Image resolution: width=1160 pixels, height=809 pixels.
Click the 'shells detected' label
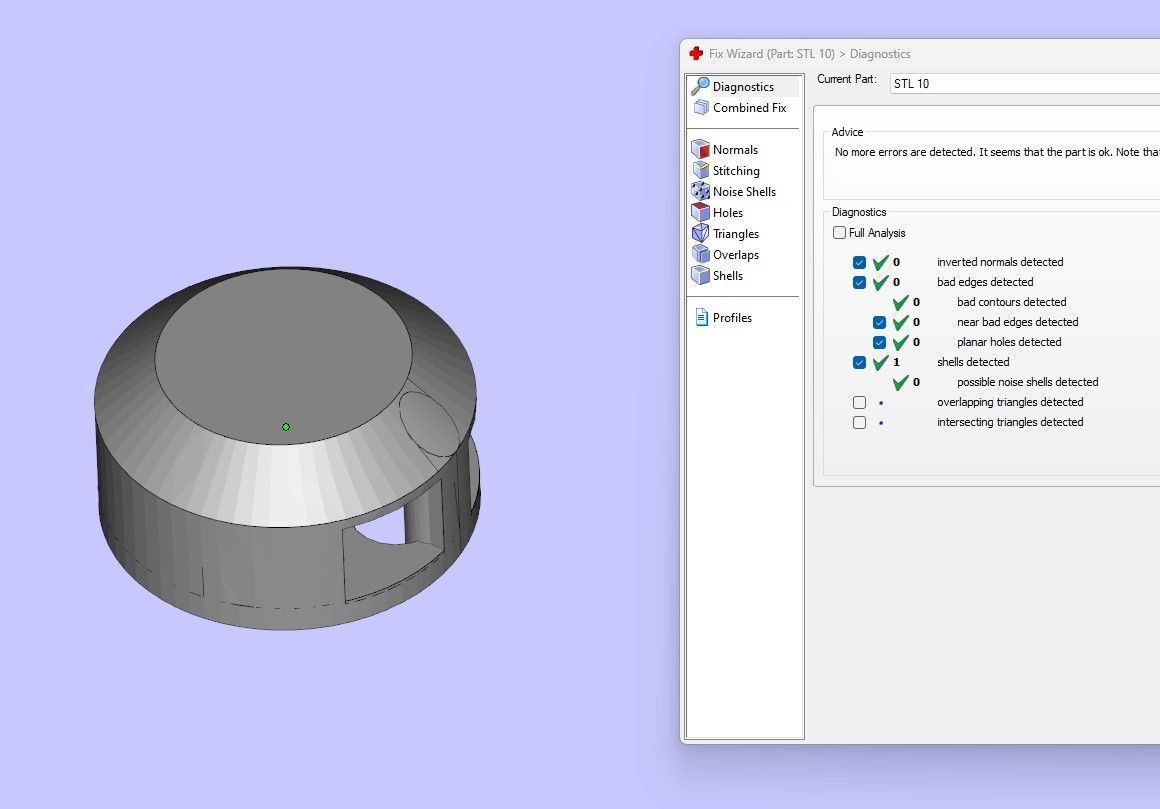point(973,362)
